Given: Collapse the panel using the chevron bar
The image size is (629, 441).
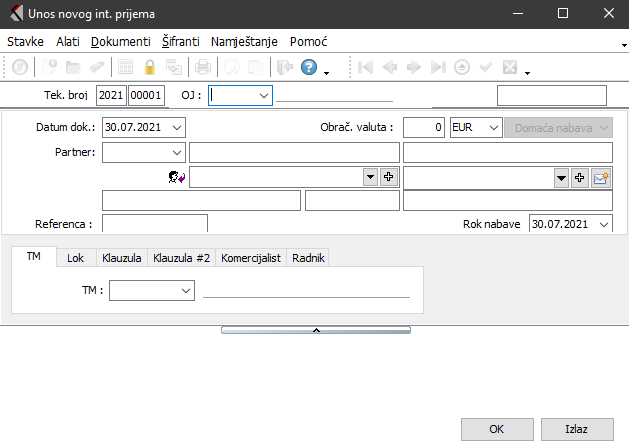Looking at the screenshot, I should [315, 329].
